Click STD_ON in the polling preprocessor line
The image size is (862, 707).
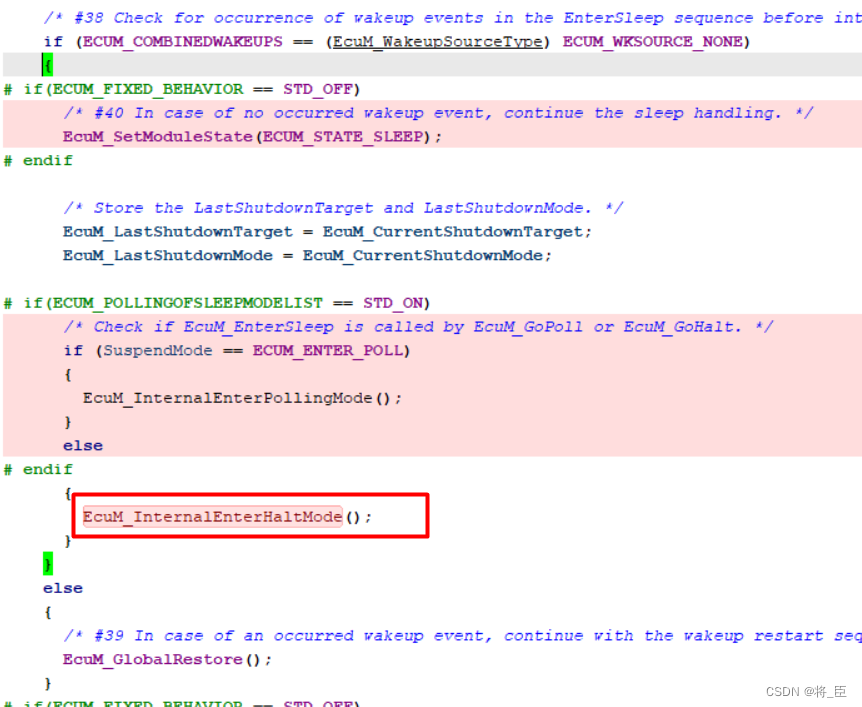coord(393,303)
